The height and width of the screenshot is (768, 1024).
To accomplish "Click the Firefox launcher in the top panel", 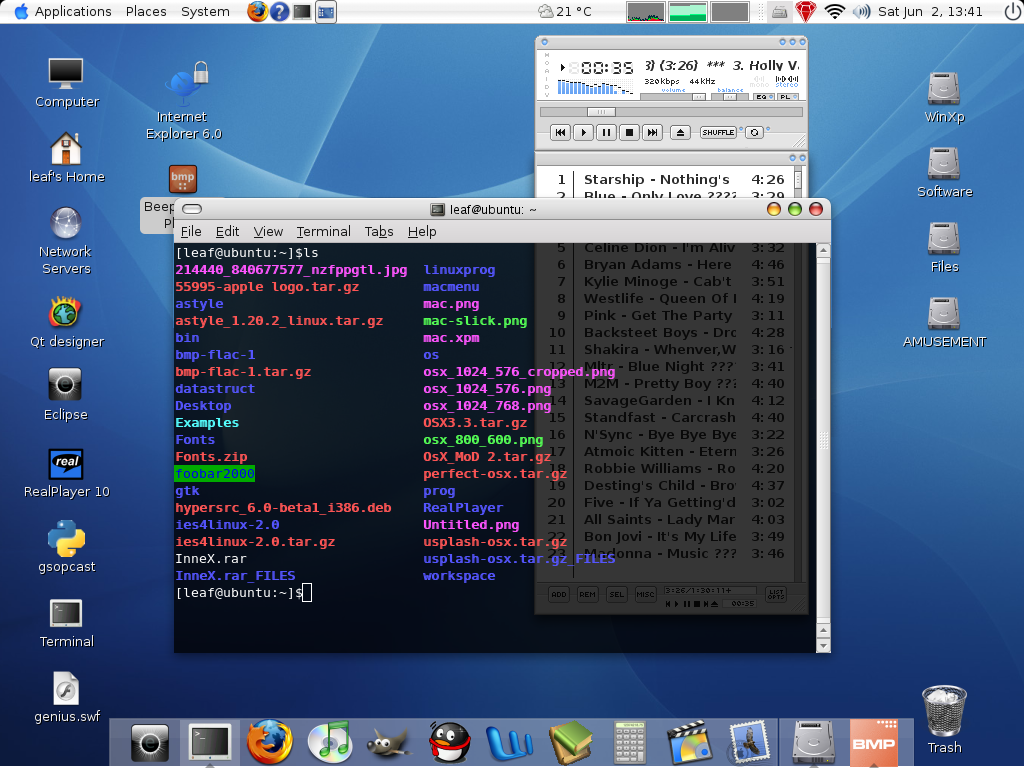I will tap(257, 12).
